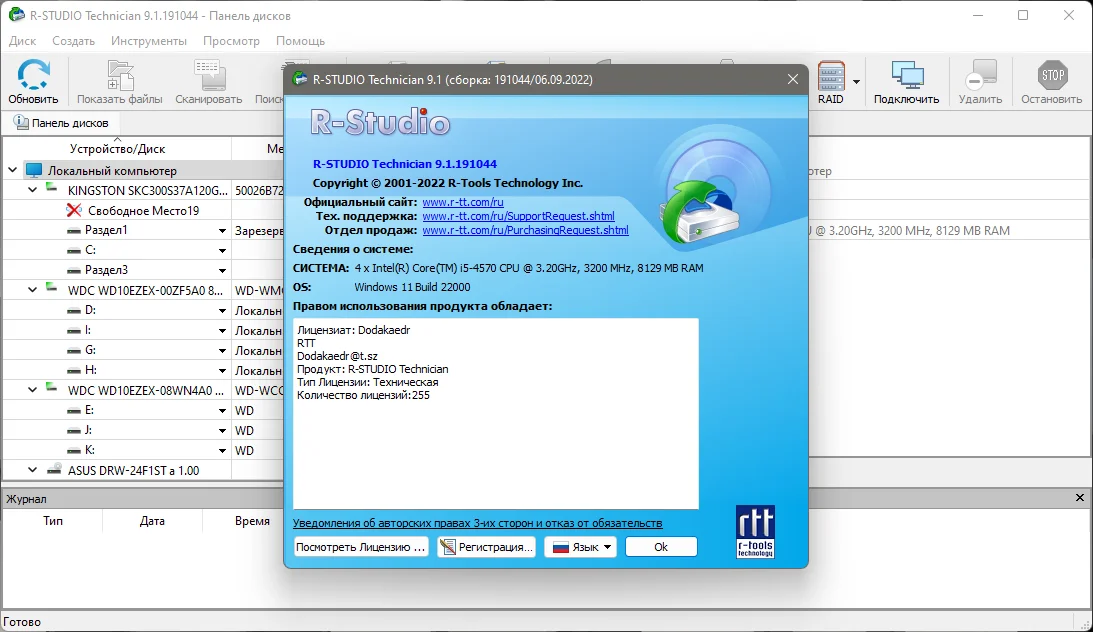Click the R-Studio app icon in main title bar
Viewport: 1093px width, 632px height.
pos(16,15)
